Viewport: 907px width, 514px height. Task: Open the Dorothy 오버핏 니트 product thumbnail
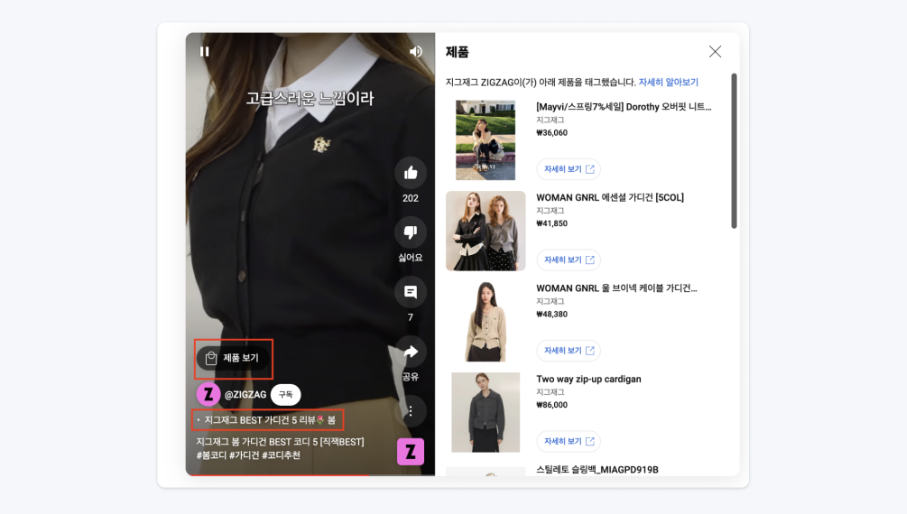(485, 140)
